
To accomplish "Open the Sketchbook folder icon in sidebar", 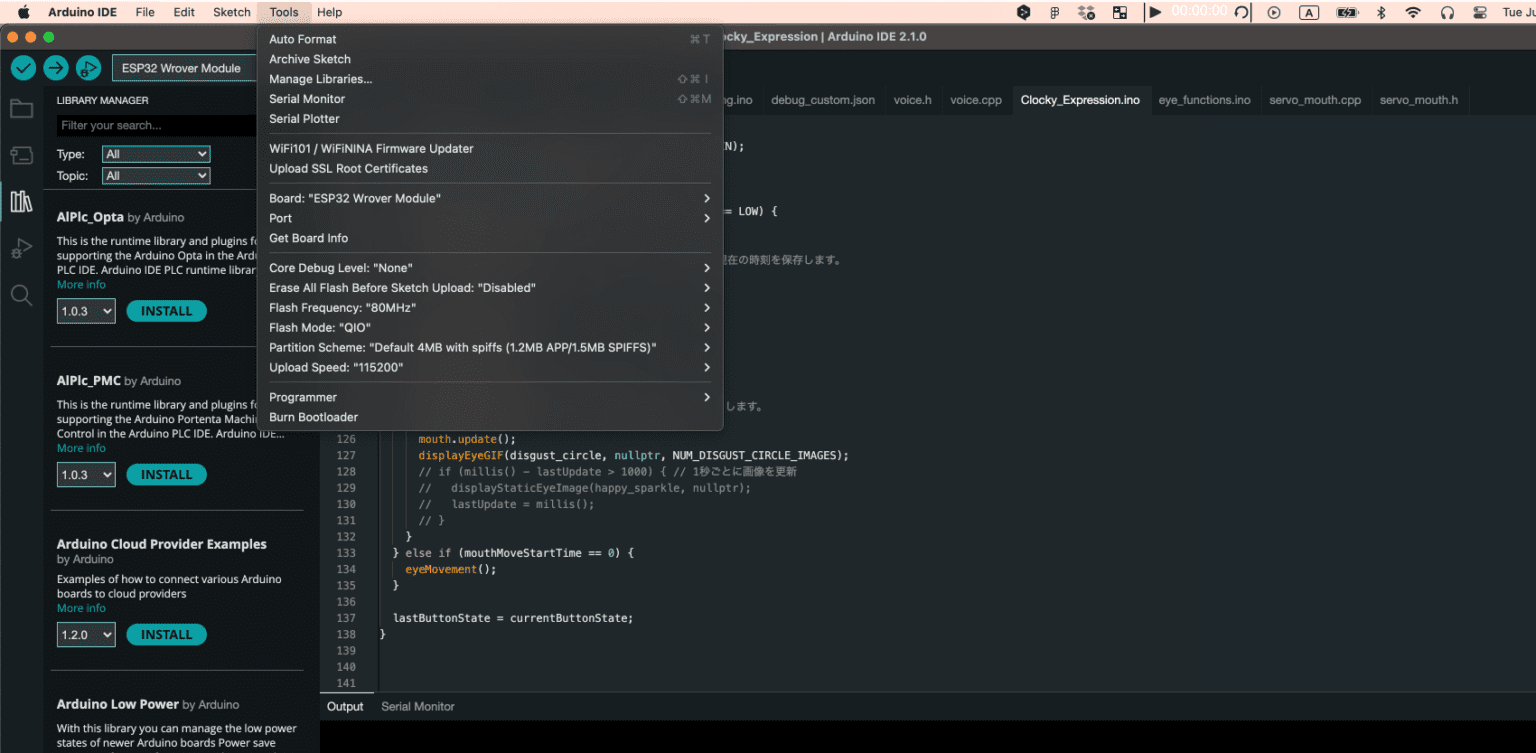I will pos(21,109).
